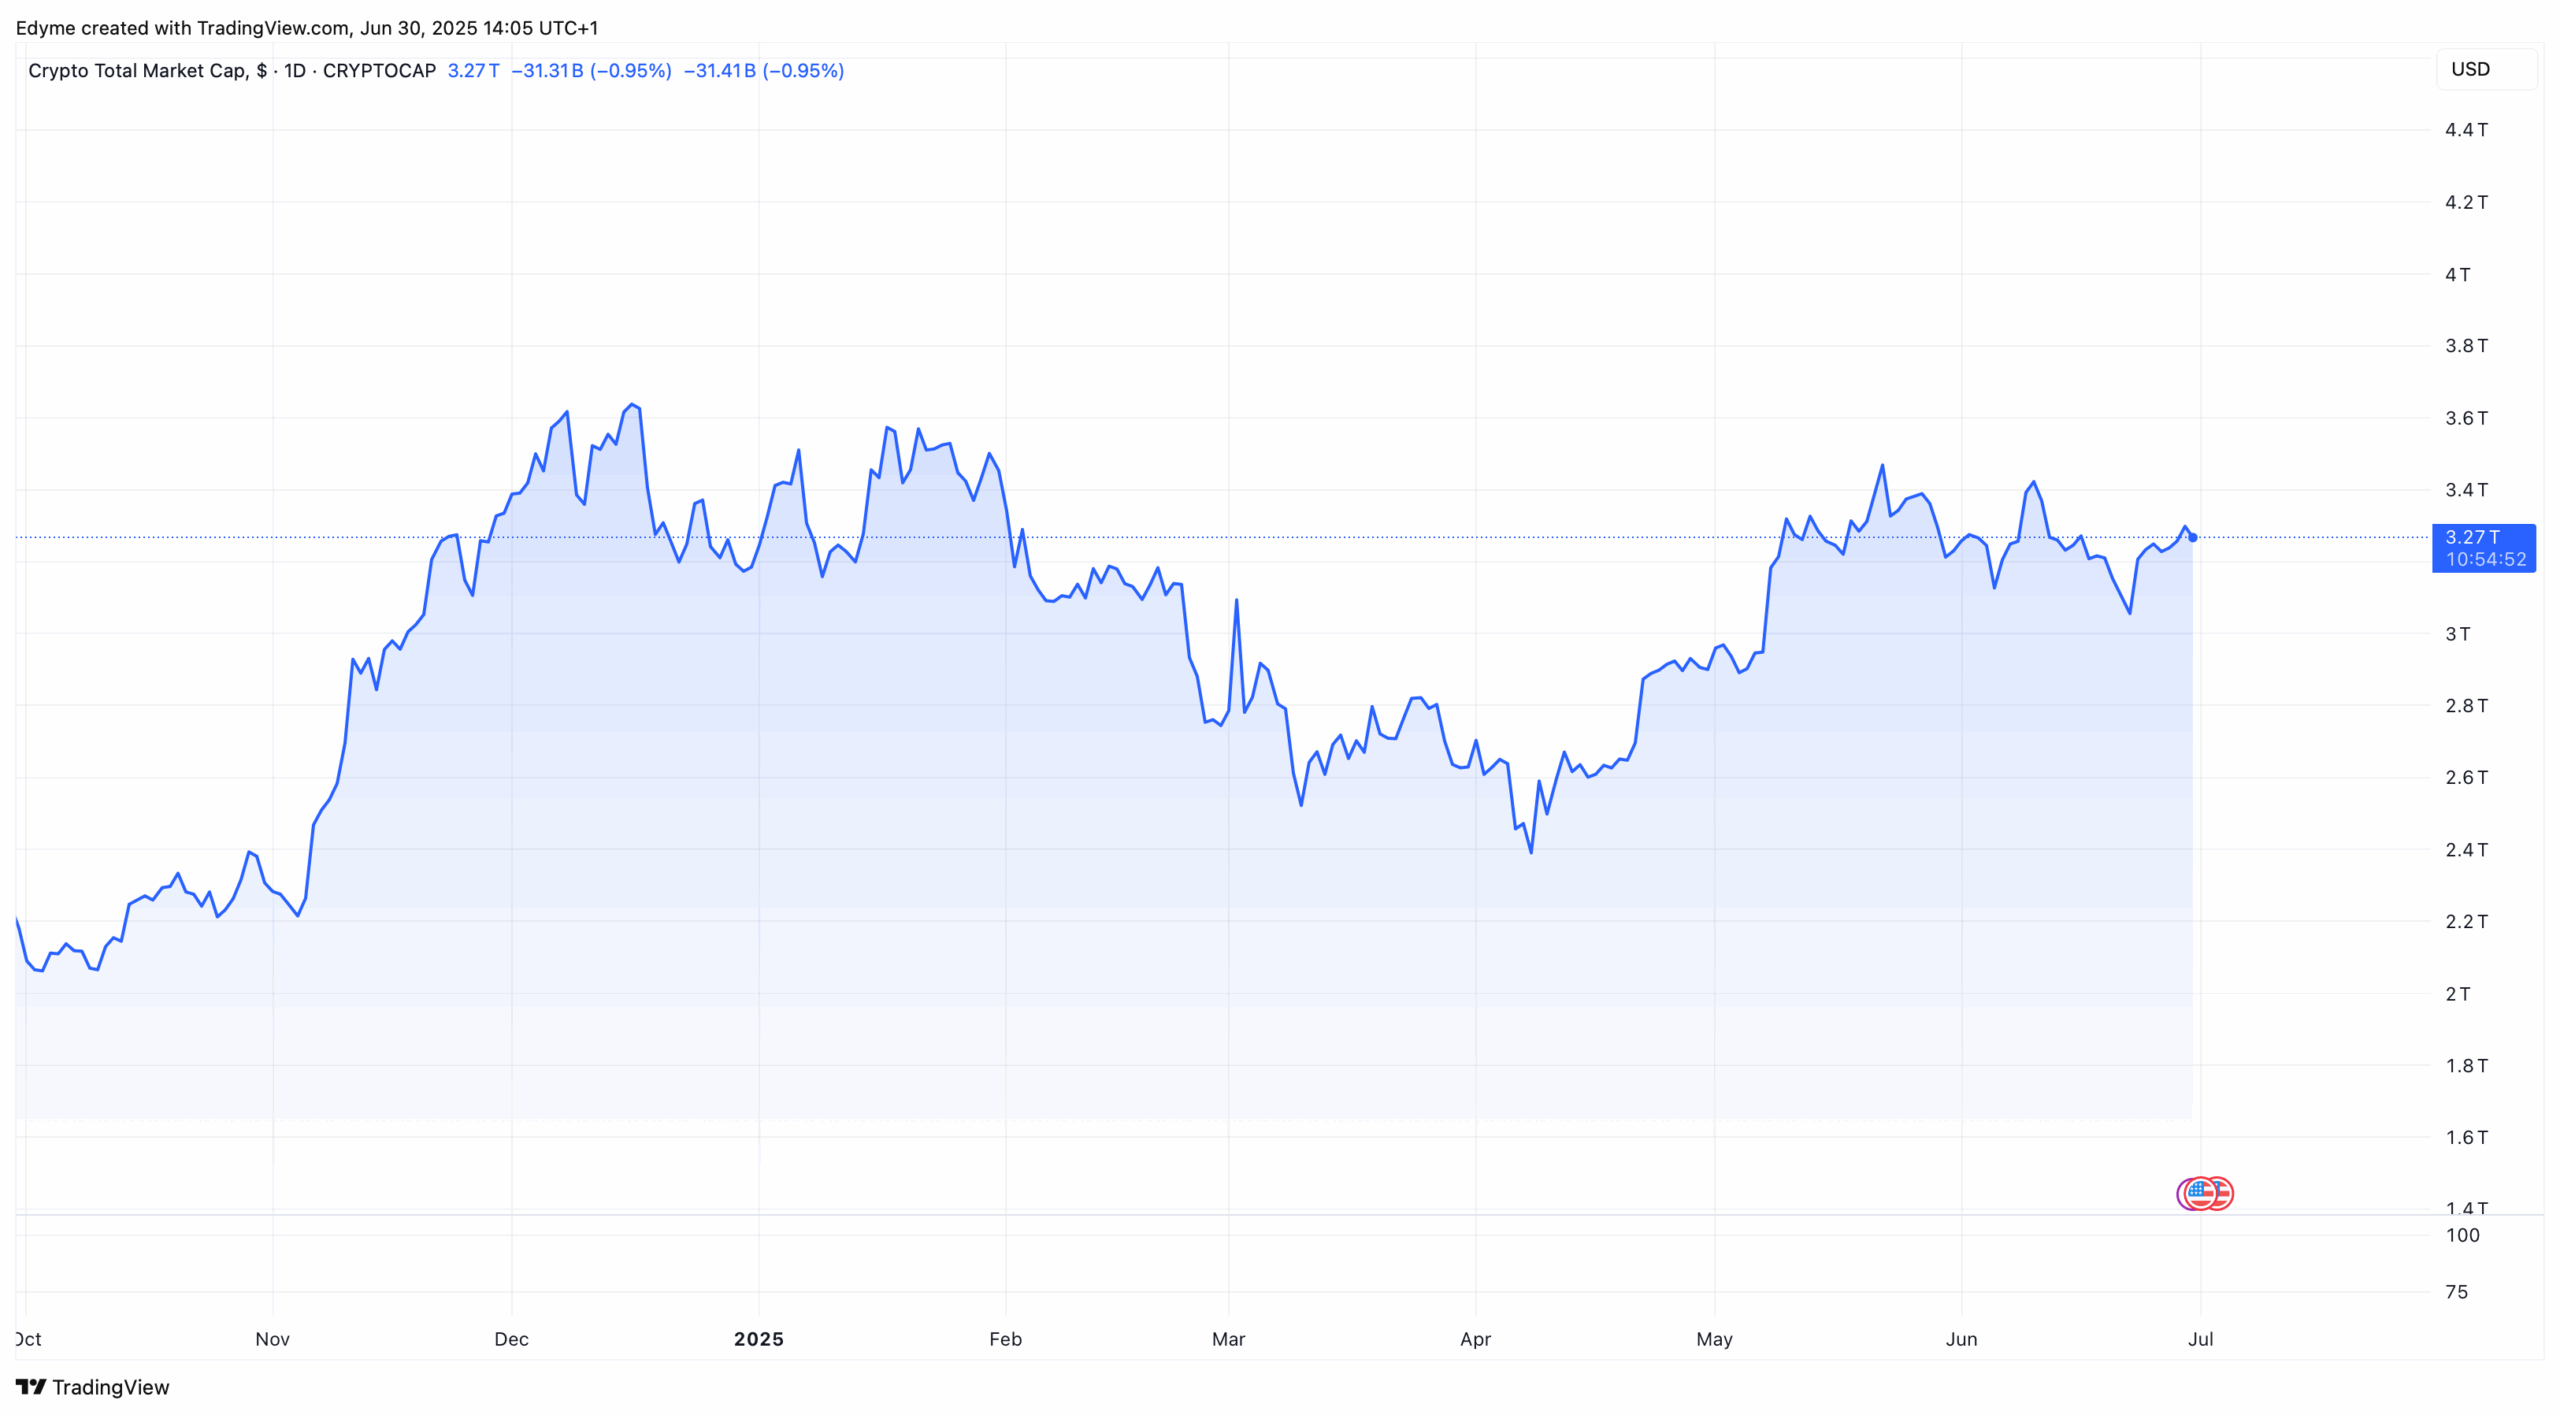Click the blue 3.27 T current price label

(x=2472, y=537)
